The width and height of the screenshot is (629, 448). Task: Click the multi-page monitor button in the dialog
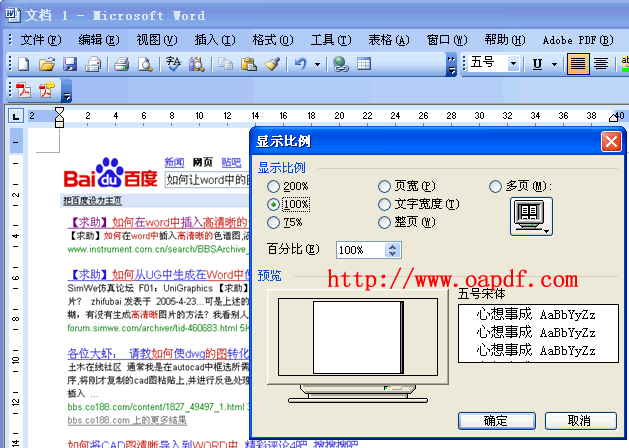click(531, 216)
